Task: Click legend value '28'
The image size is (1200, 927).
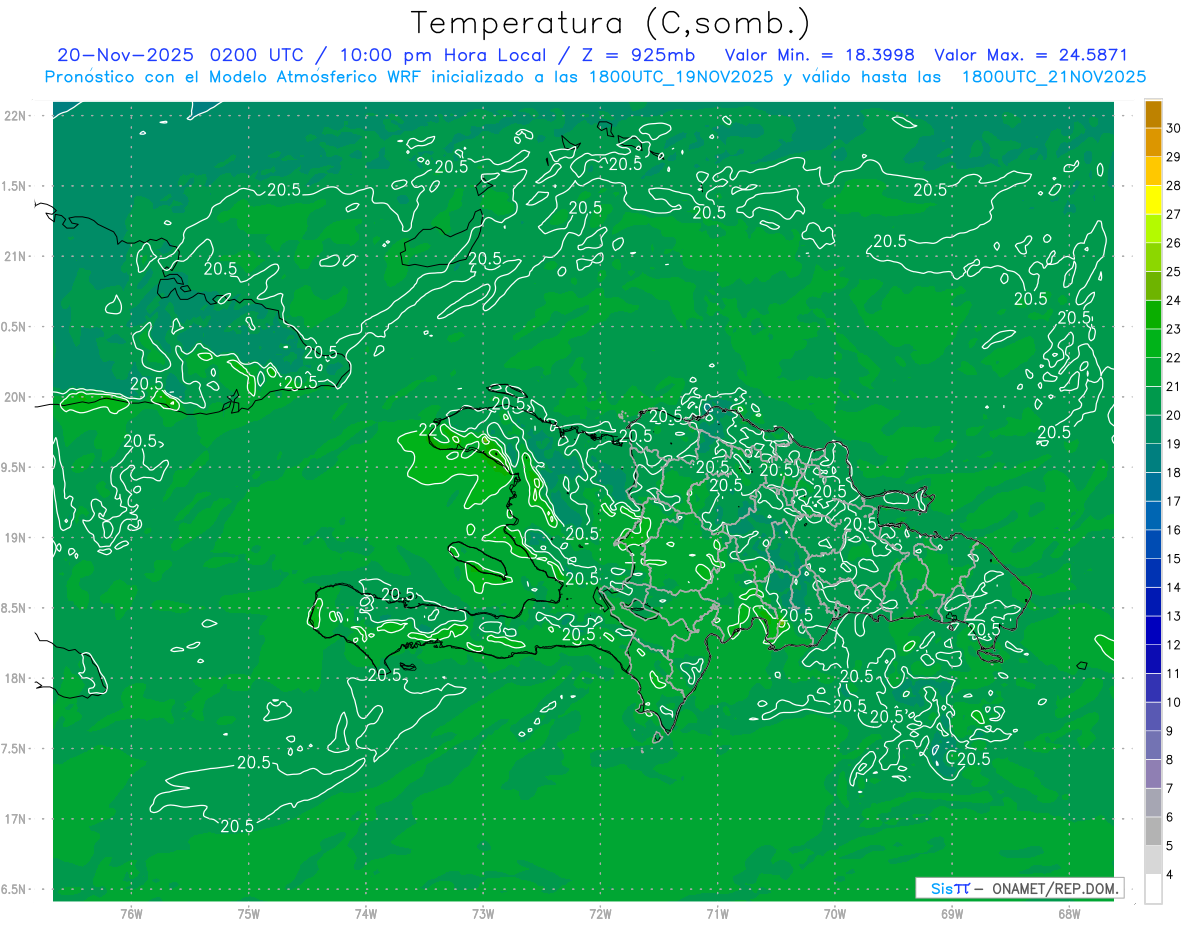Action: (x=1173, y=185)
